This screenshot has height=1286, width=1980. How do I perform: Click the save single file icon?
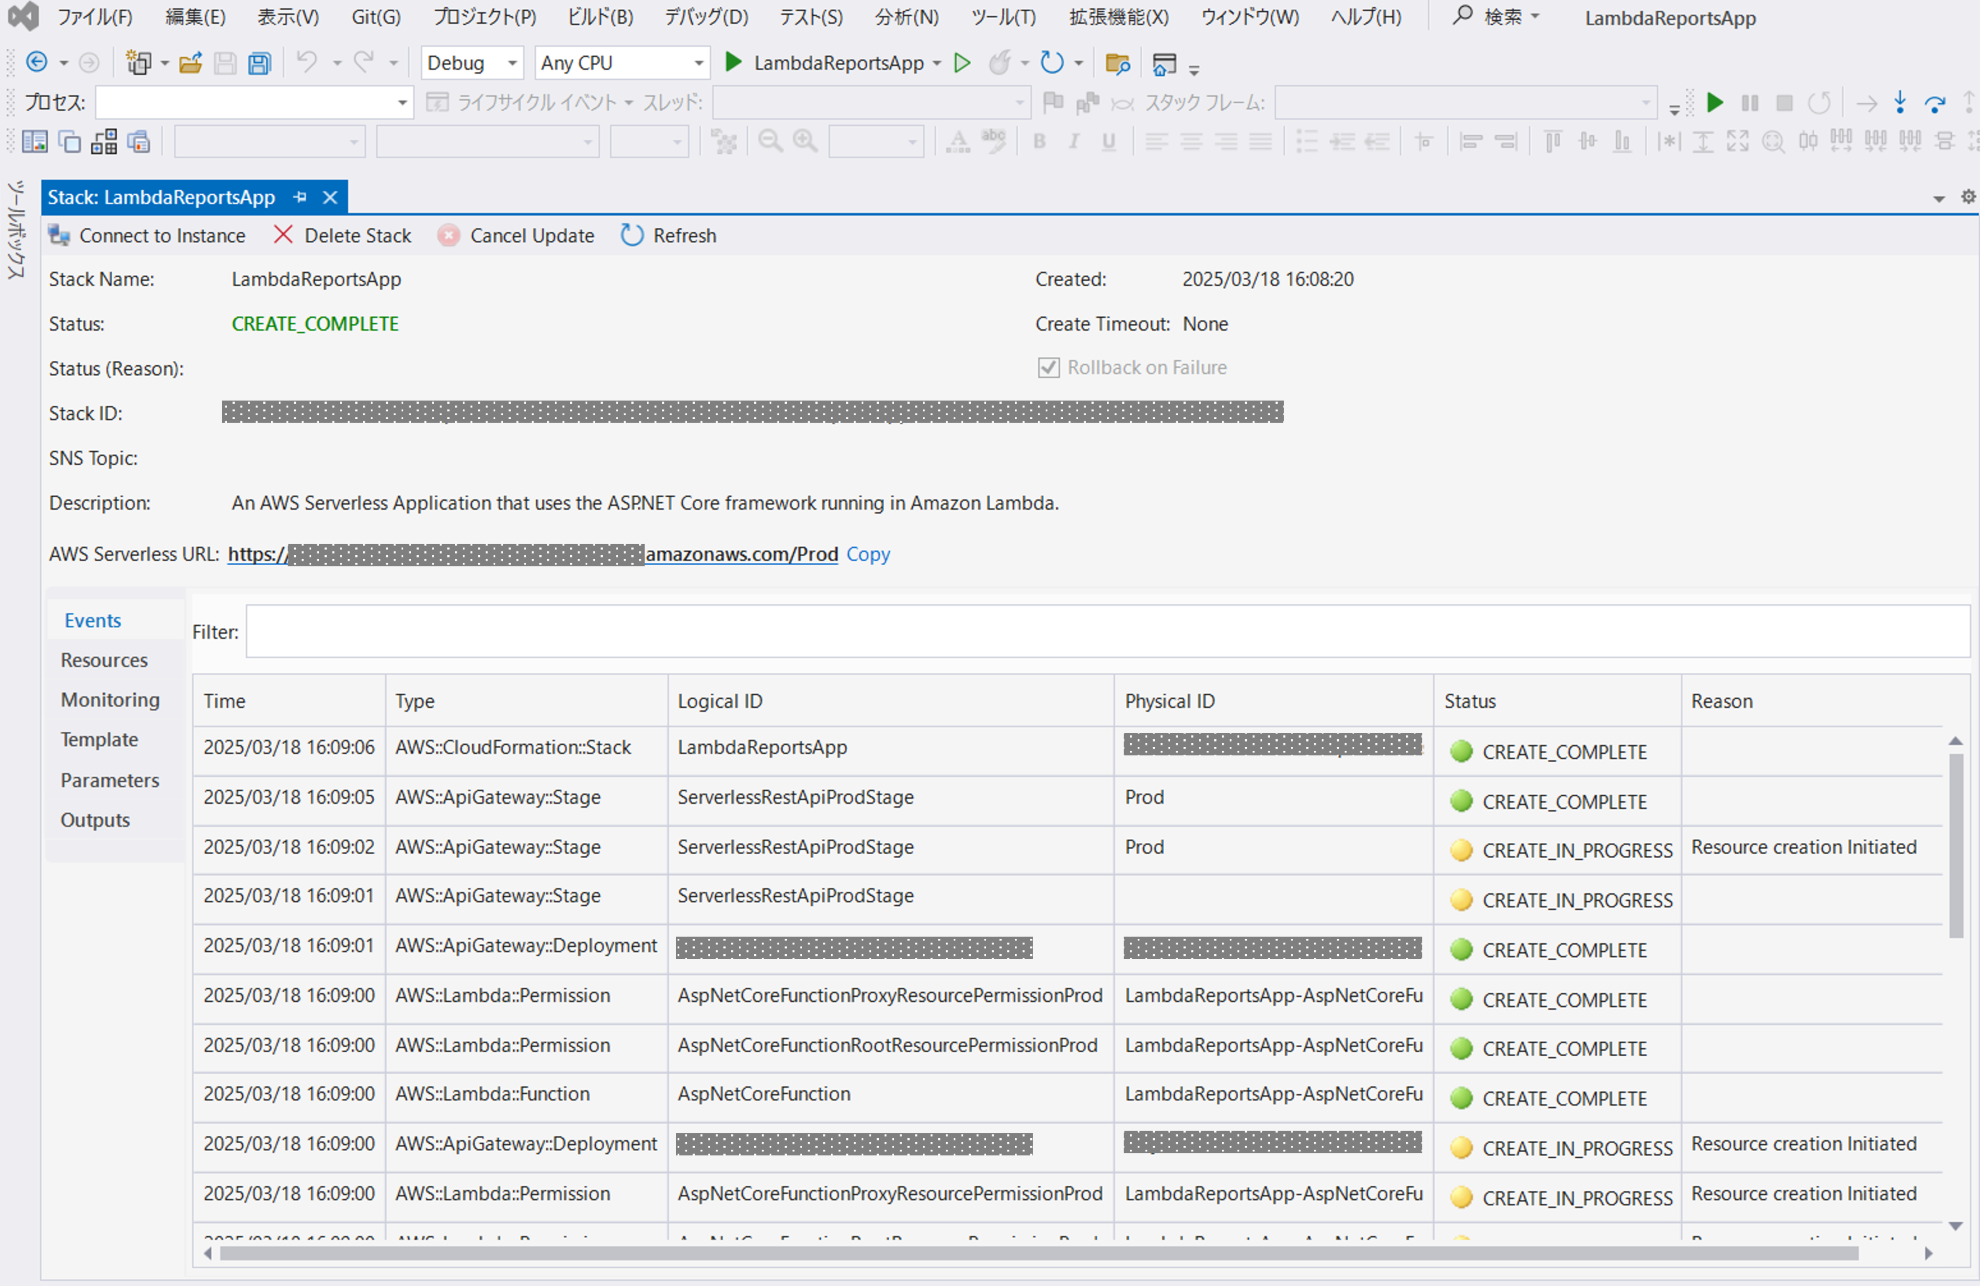225,63
